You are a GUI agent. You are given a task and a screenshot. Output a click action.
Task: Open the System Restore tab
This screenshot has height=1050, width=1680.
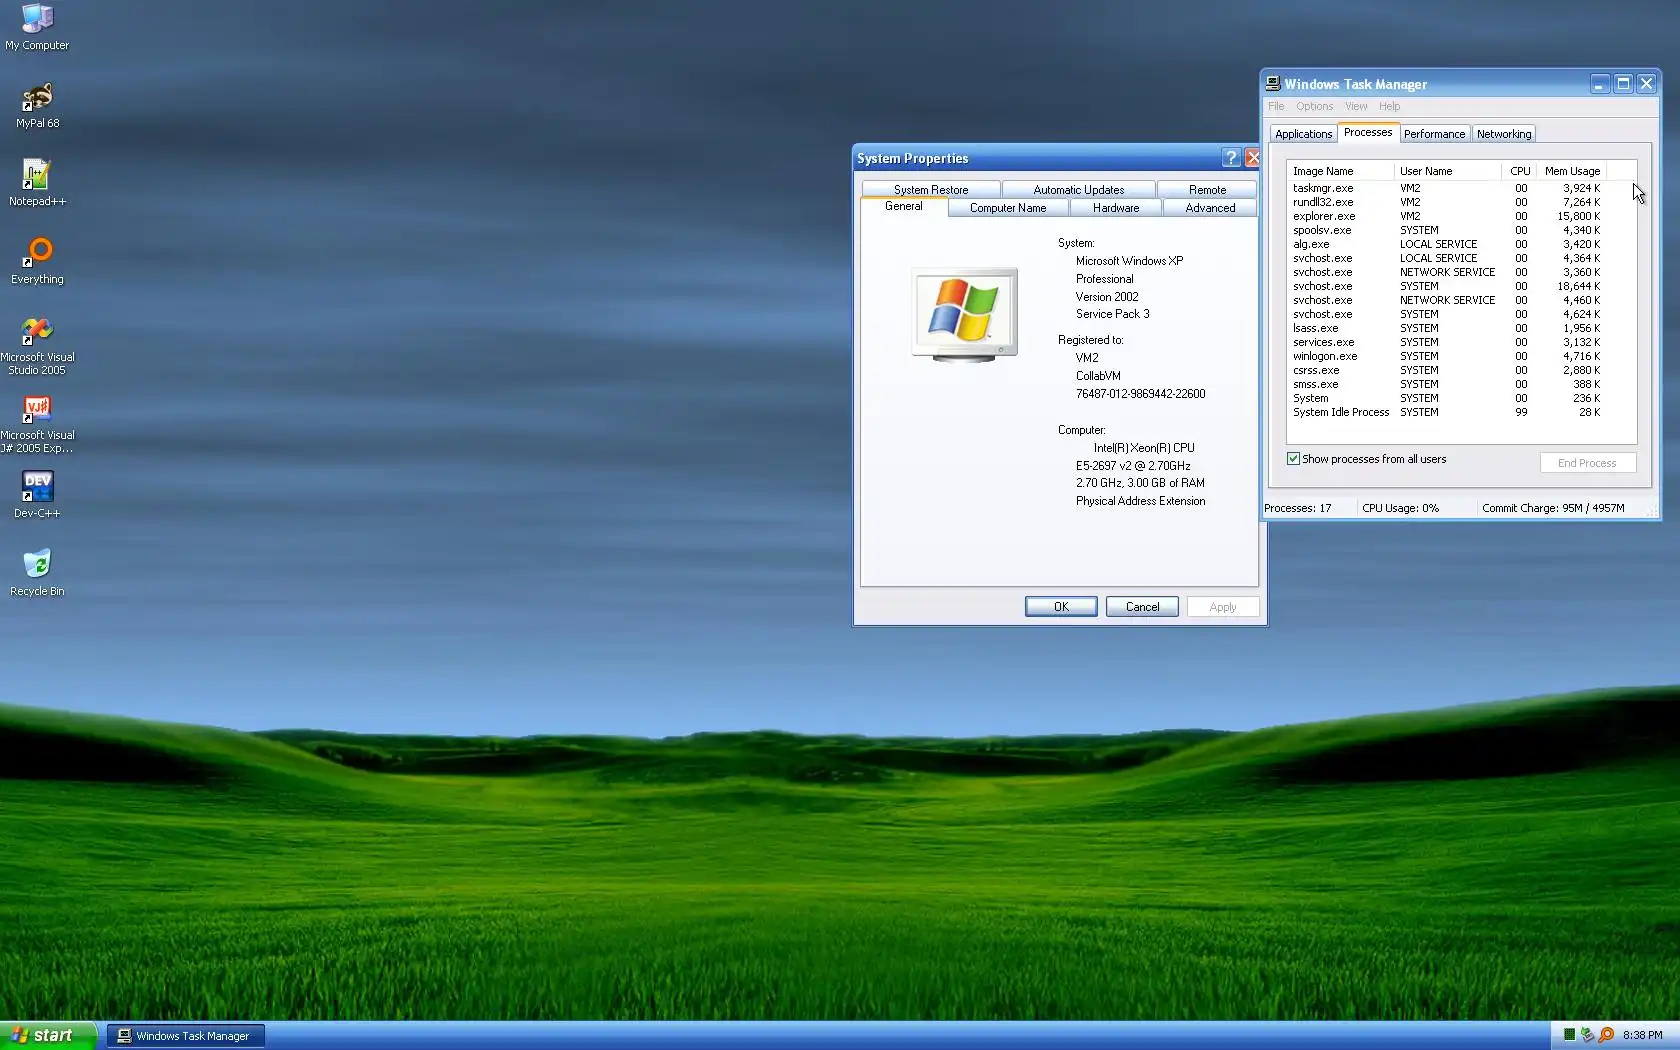pyautogui.click(x=931, y=189)
